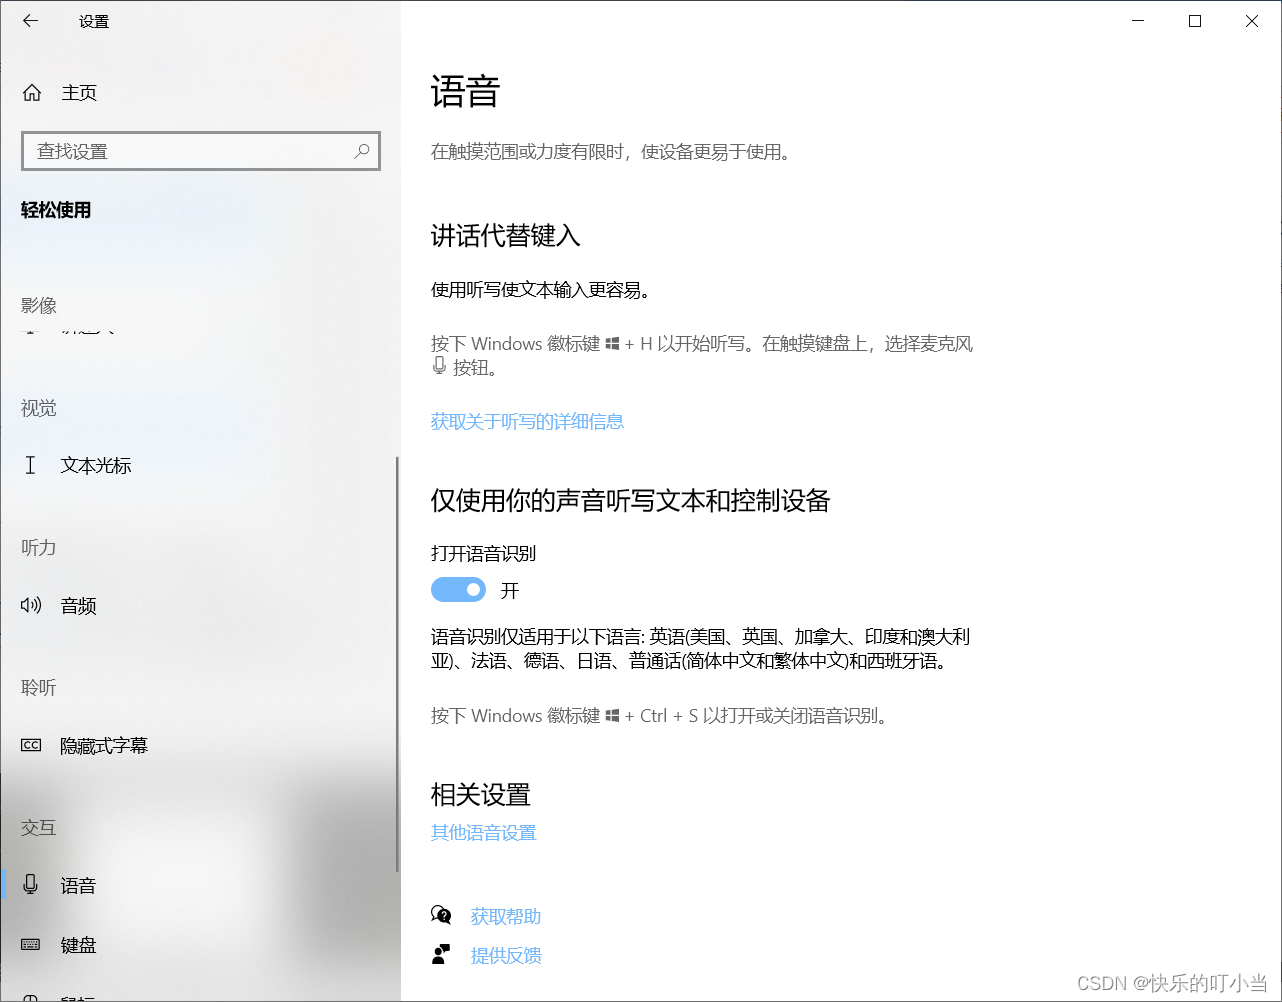Minimize the Settings window
The width and height of the screenshot is (1282, 1002).
(1137, 21)
